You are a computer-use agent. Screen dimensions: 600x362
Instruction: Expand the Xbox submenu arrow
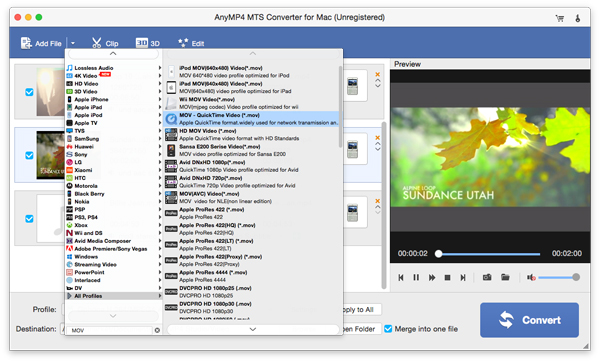pyautogui.click(x=160, y=225)
